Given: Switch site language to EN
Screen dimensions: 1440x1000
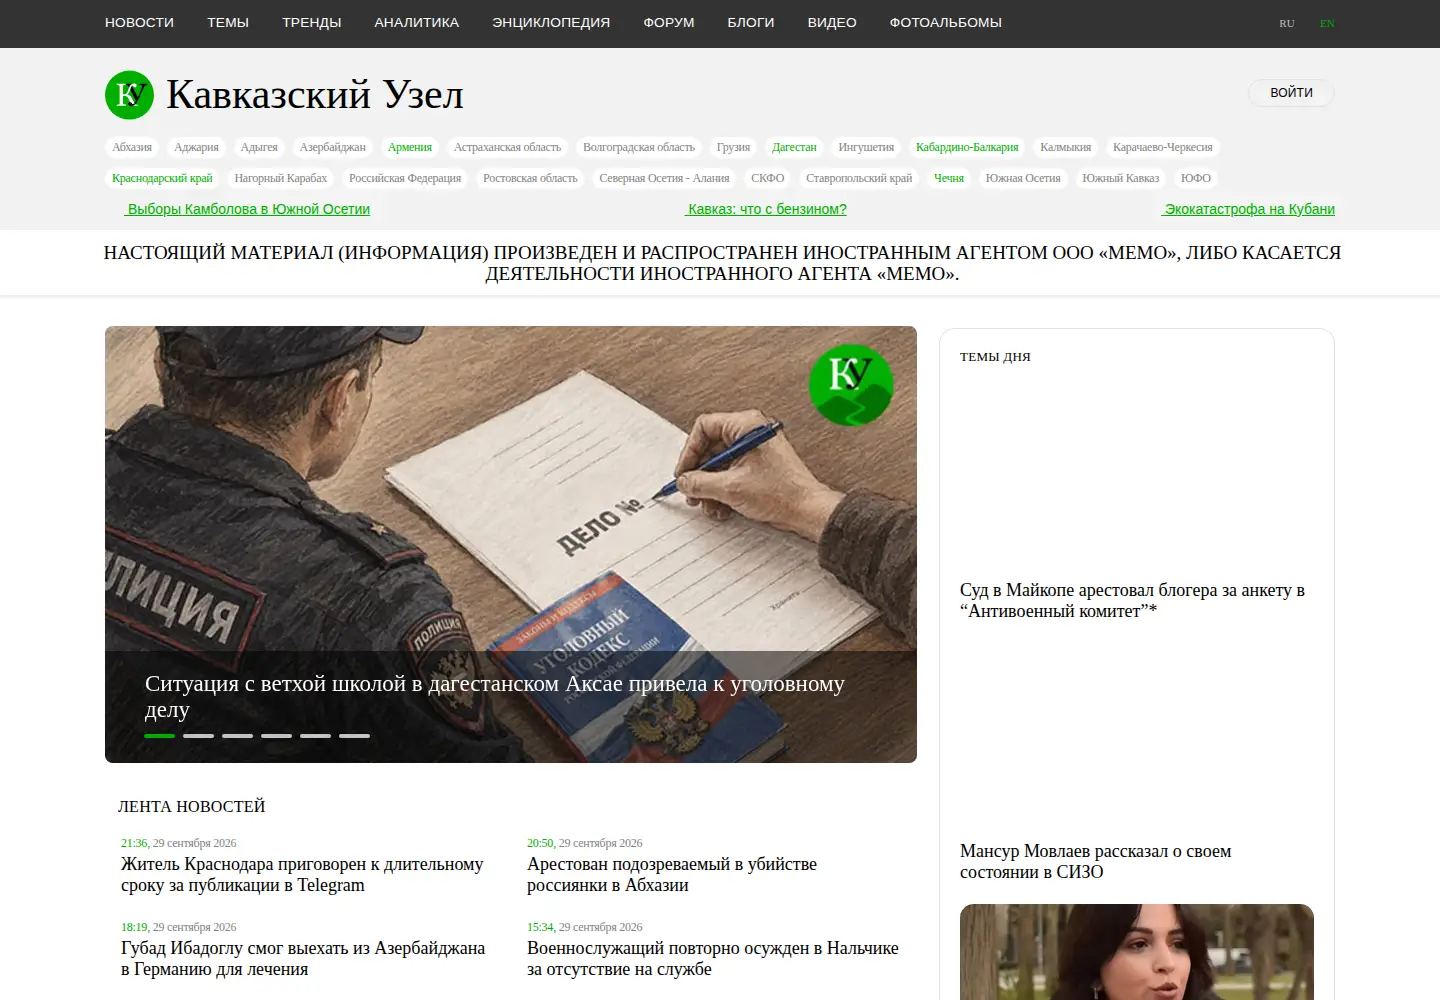Looking at the screenshot, I should pos(1327,23).
